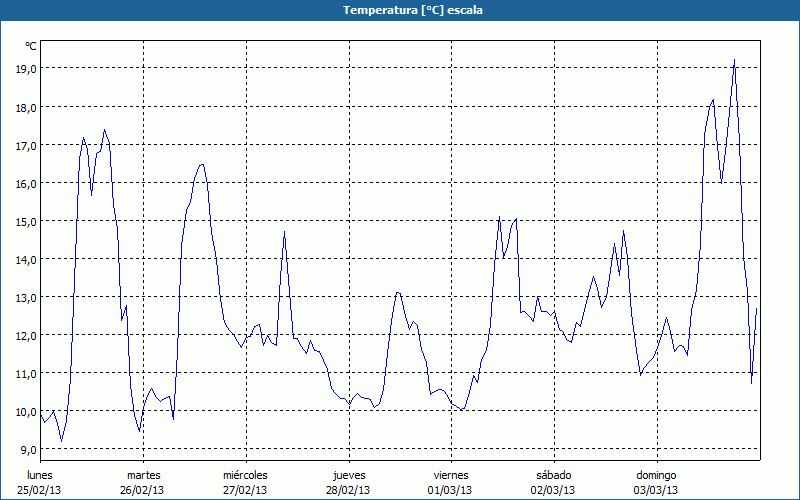800x500 pixels.
Task: Select the domingo day label
Action: tap(655, 475)
